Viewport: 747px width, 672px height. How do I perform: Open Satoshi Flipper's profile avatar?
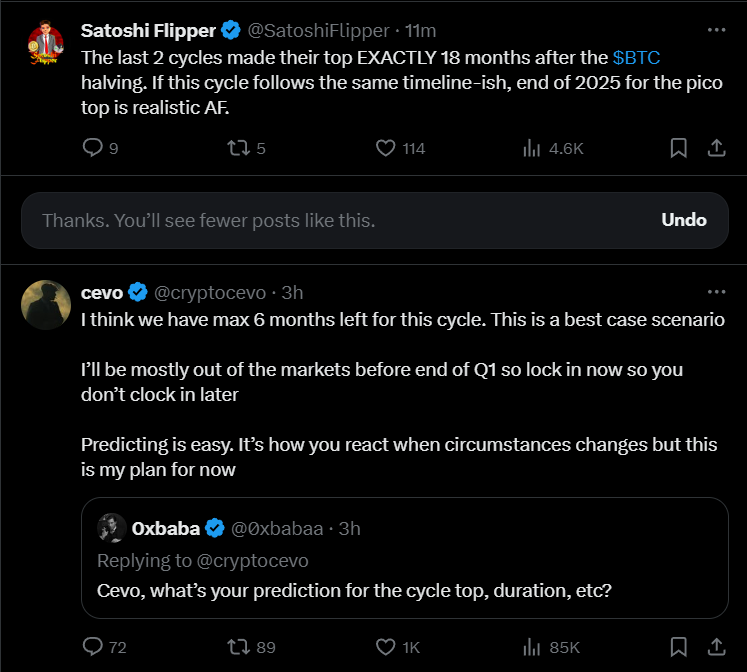pyautogui.click(x=45, y=43)
